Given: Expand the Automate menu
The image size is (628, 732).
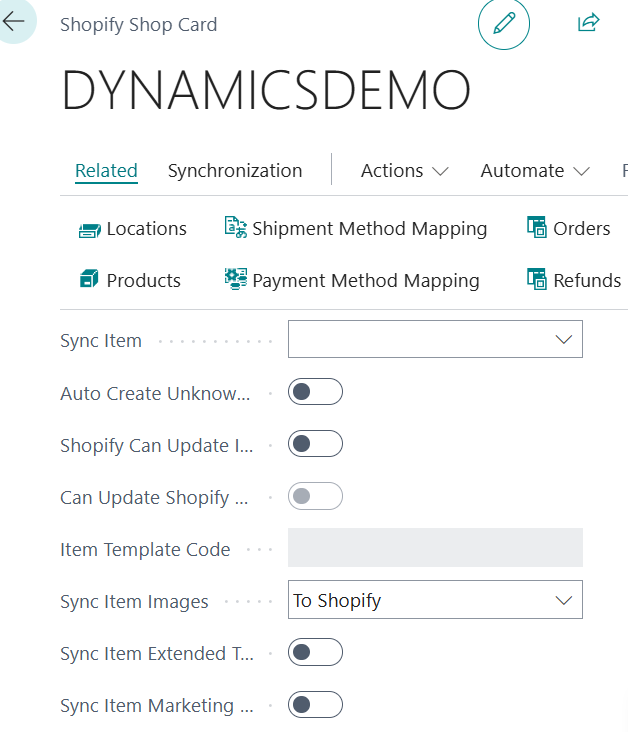Looking at the screenshot, I should point(535,171).
